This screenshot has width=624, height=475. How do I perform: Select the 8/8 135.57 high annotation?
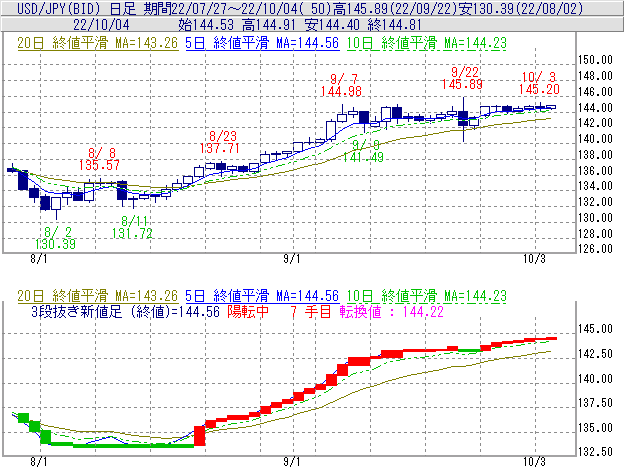click(x=99, y=159)
